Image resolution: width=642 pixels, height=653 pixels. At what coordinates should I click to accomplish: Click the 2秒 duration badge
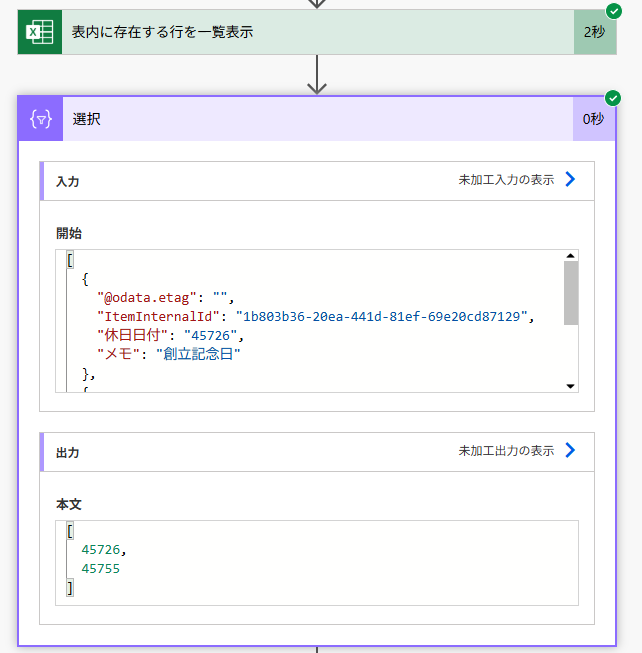(x=595, y=32)
